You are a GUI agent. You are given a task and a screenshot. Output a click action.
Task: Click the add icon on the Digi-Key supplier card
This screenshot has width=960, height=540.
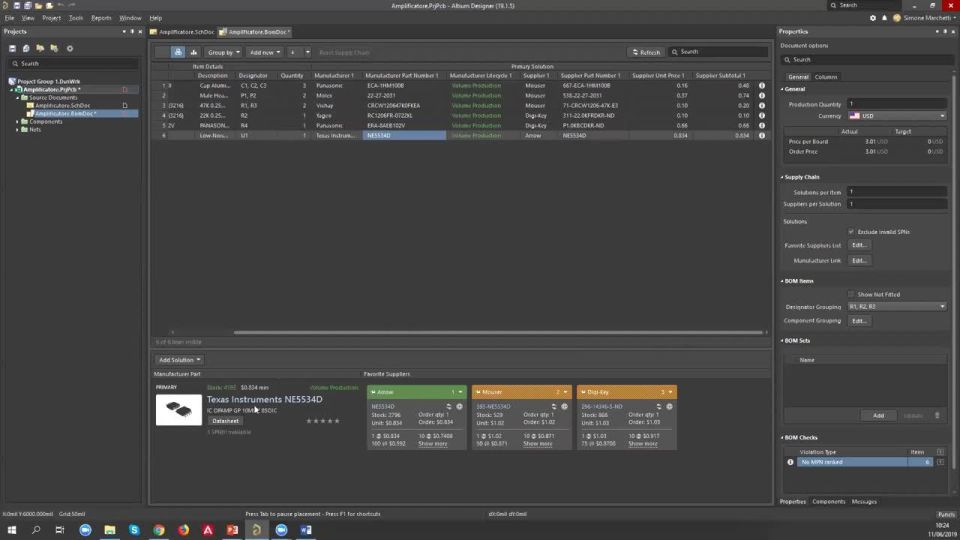tap(669, 407)
